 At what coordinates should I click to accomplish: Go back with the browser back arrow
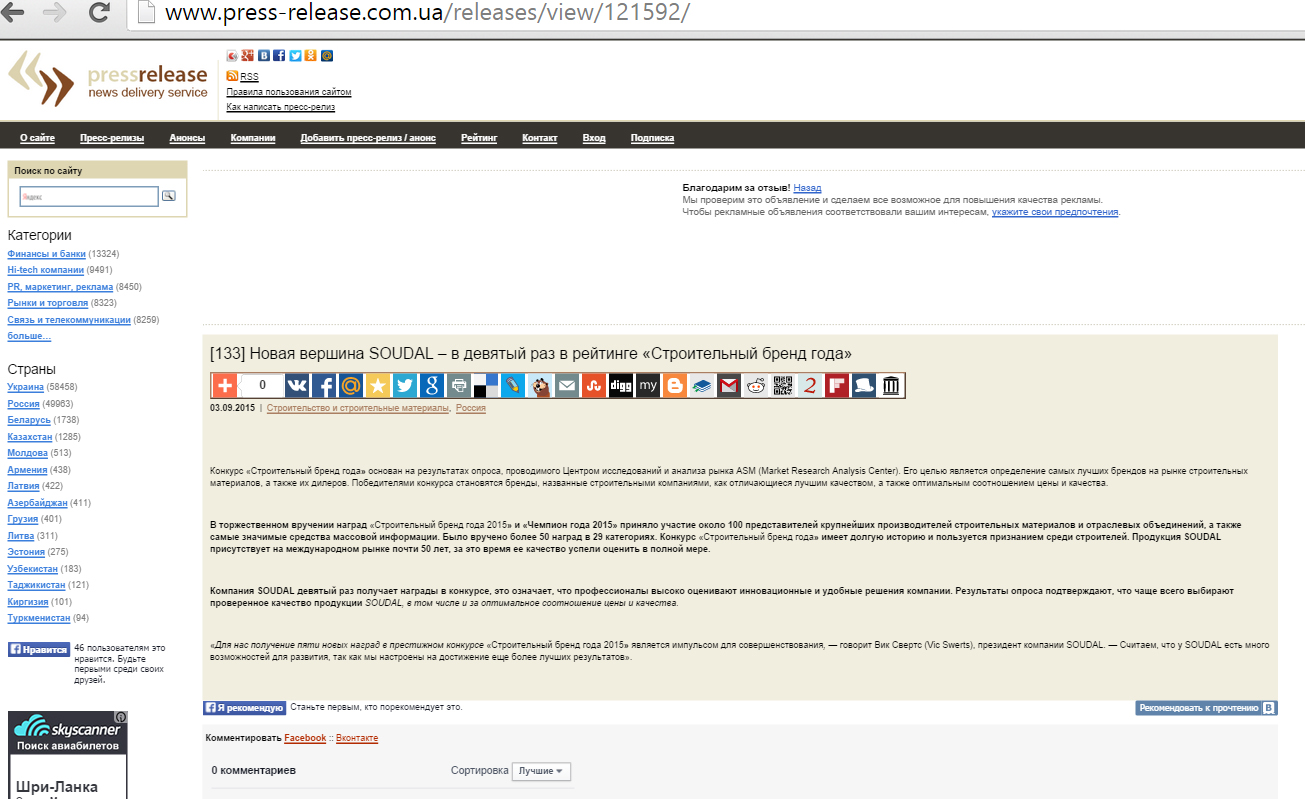tap(14, 13)
